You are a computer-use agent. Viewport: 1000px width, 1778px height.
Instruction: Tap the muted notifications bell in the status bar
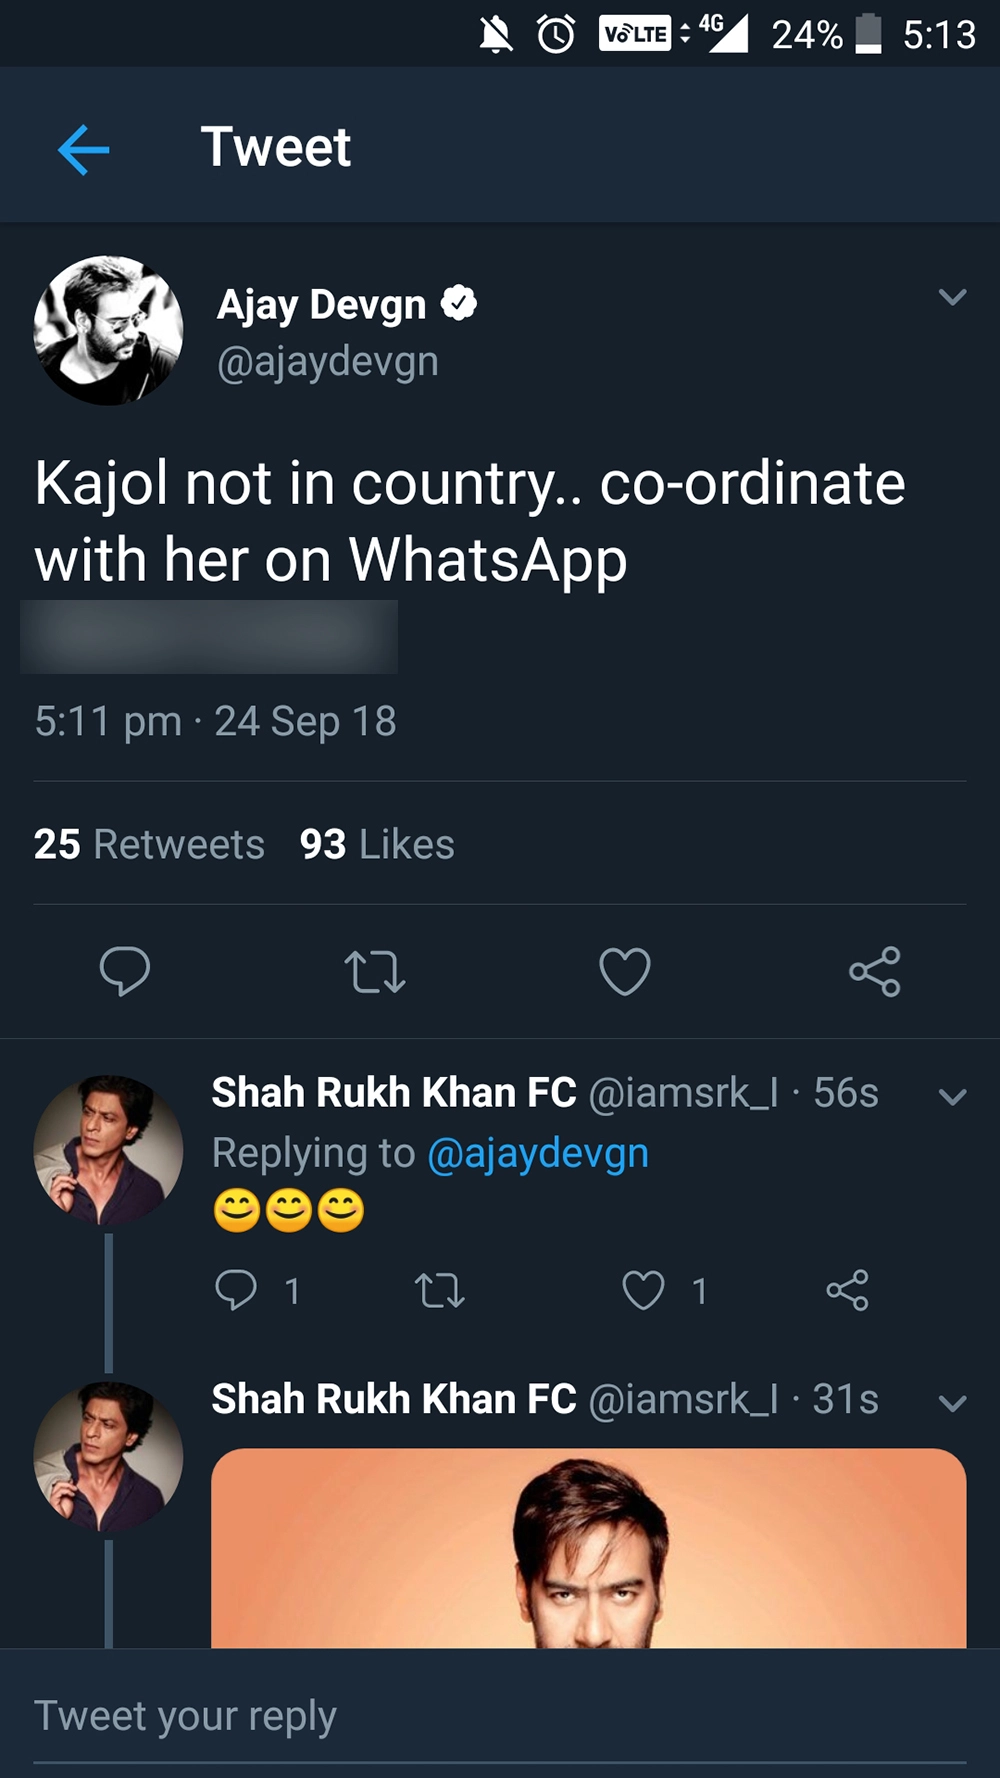495,35
